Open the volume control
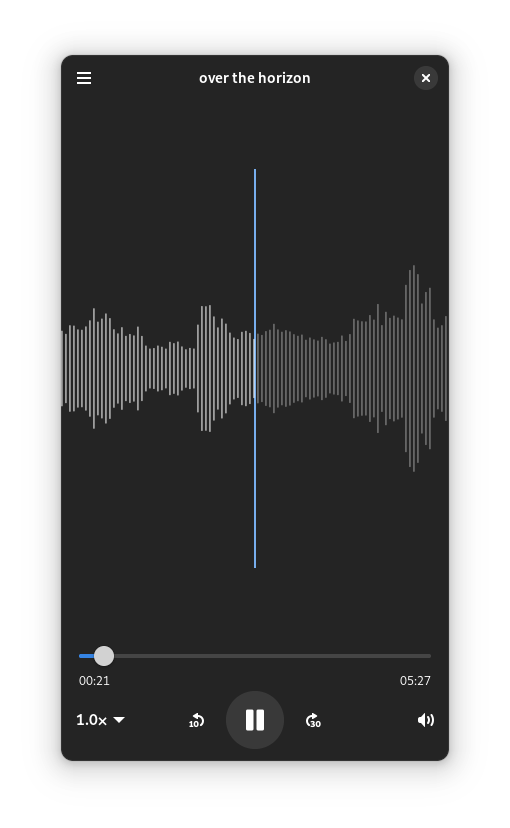Viewport: 510px width, 828px height. tap(426, 720)
